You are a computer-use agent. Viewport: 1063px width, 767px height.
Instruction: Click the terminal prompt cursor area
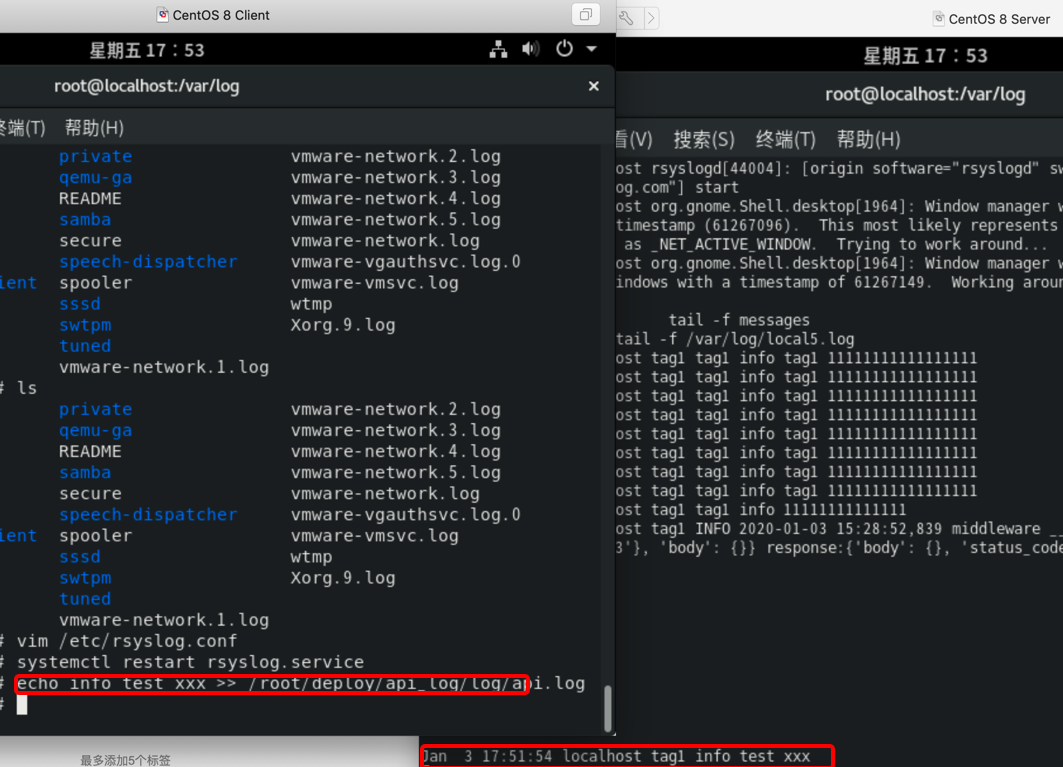click(x=22, y=705)
